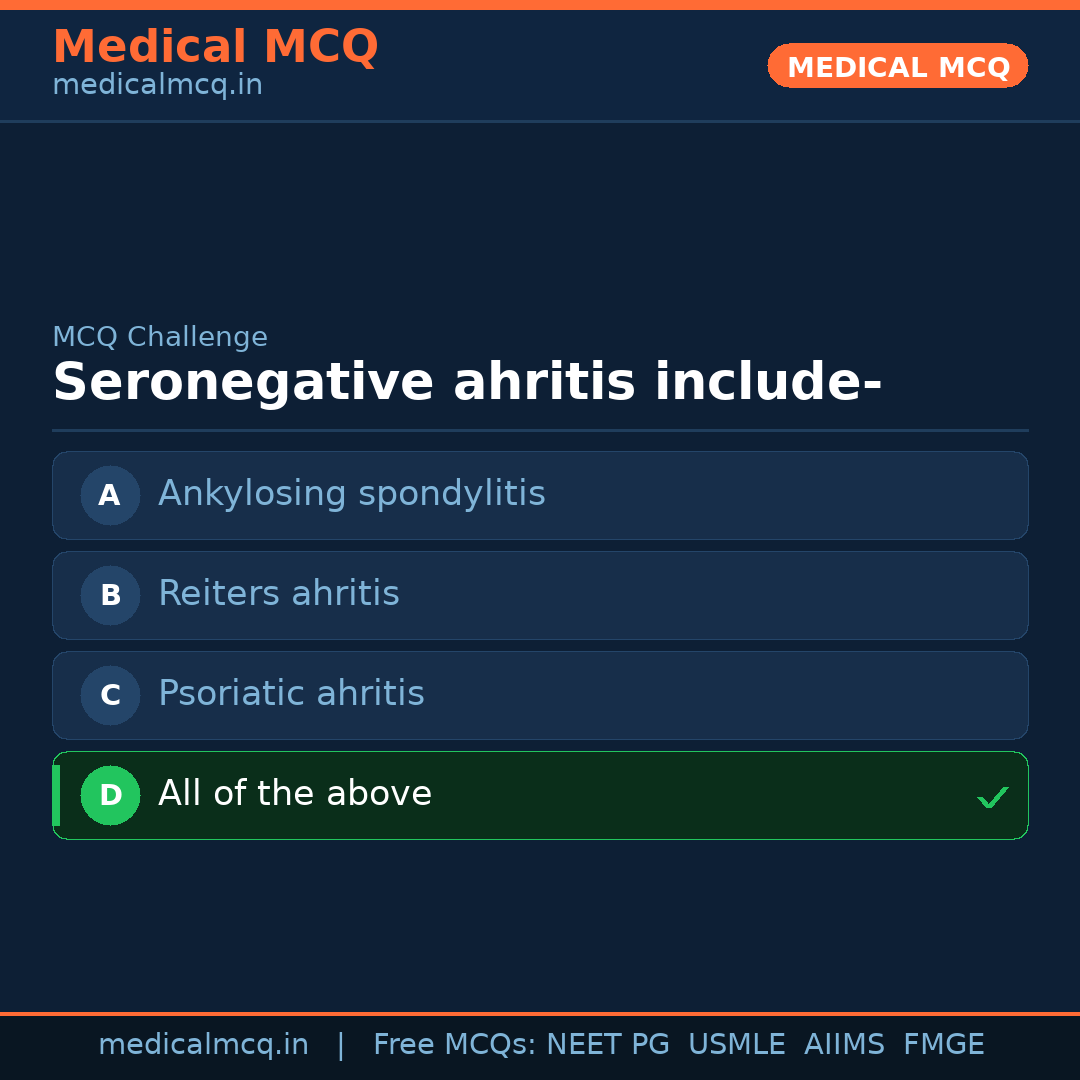Click "FMGE" in the footer
The height and width of the screenshot is (1080, 1080).
(x=943, y=1045)
